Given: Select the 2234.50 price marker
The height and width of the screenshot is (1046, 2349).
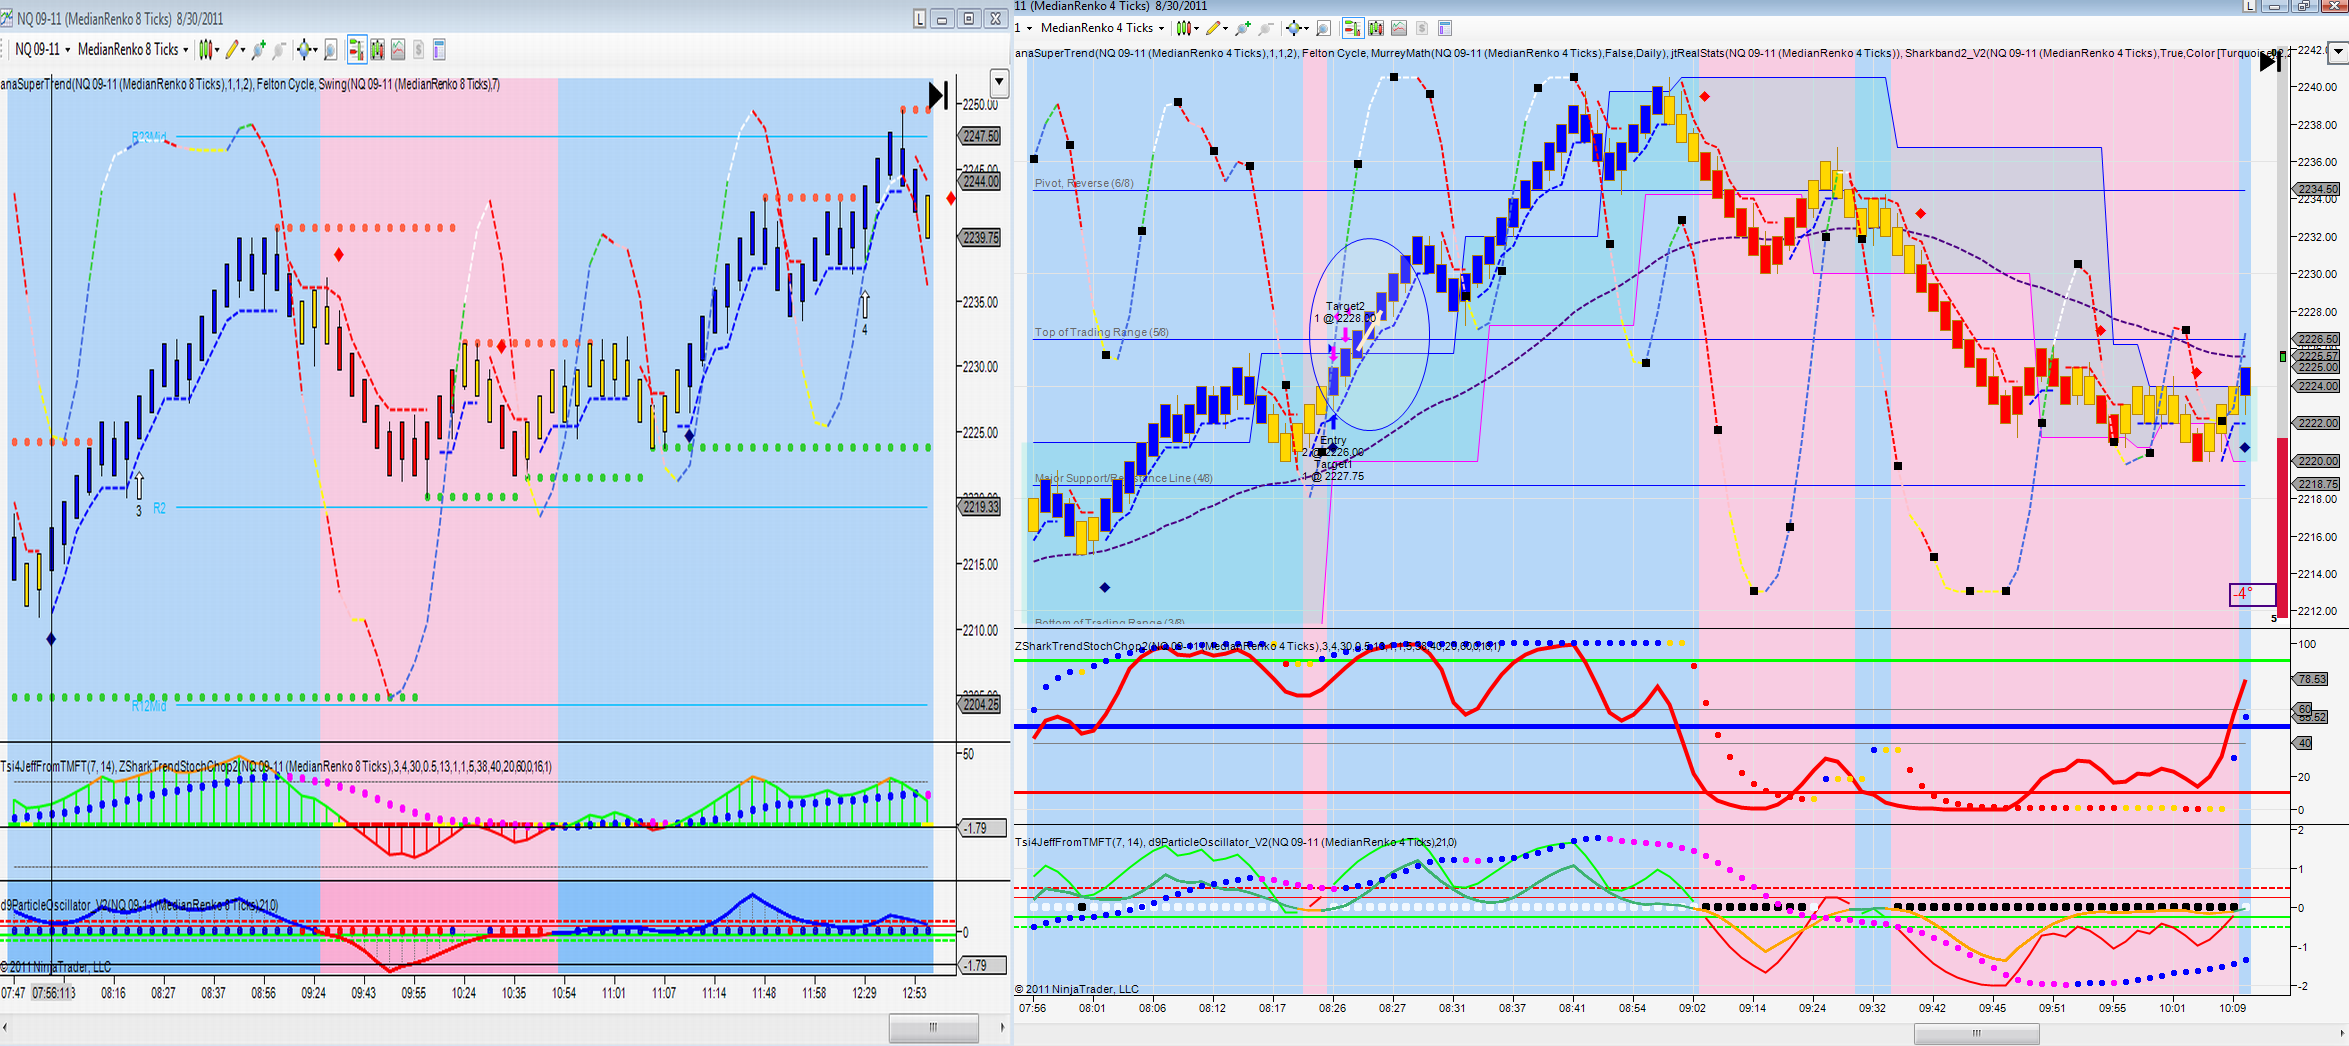Looking at the screenshot, I should pos(2316,189).
